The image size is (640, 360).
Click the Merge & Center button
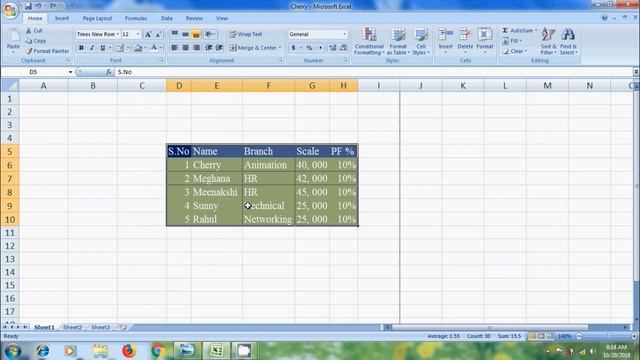pyautogui.click(x=255, y=48)
